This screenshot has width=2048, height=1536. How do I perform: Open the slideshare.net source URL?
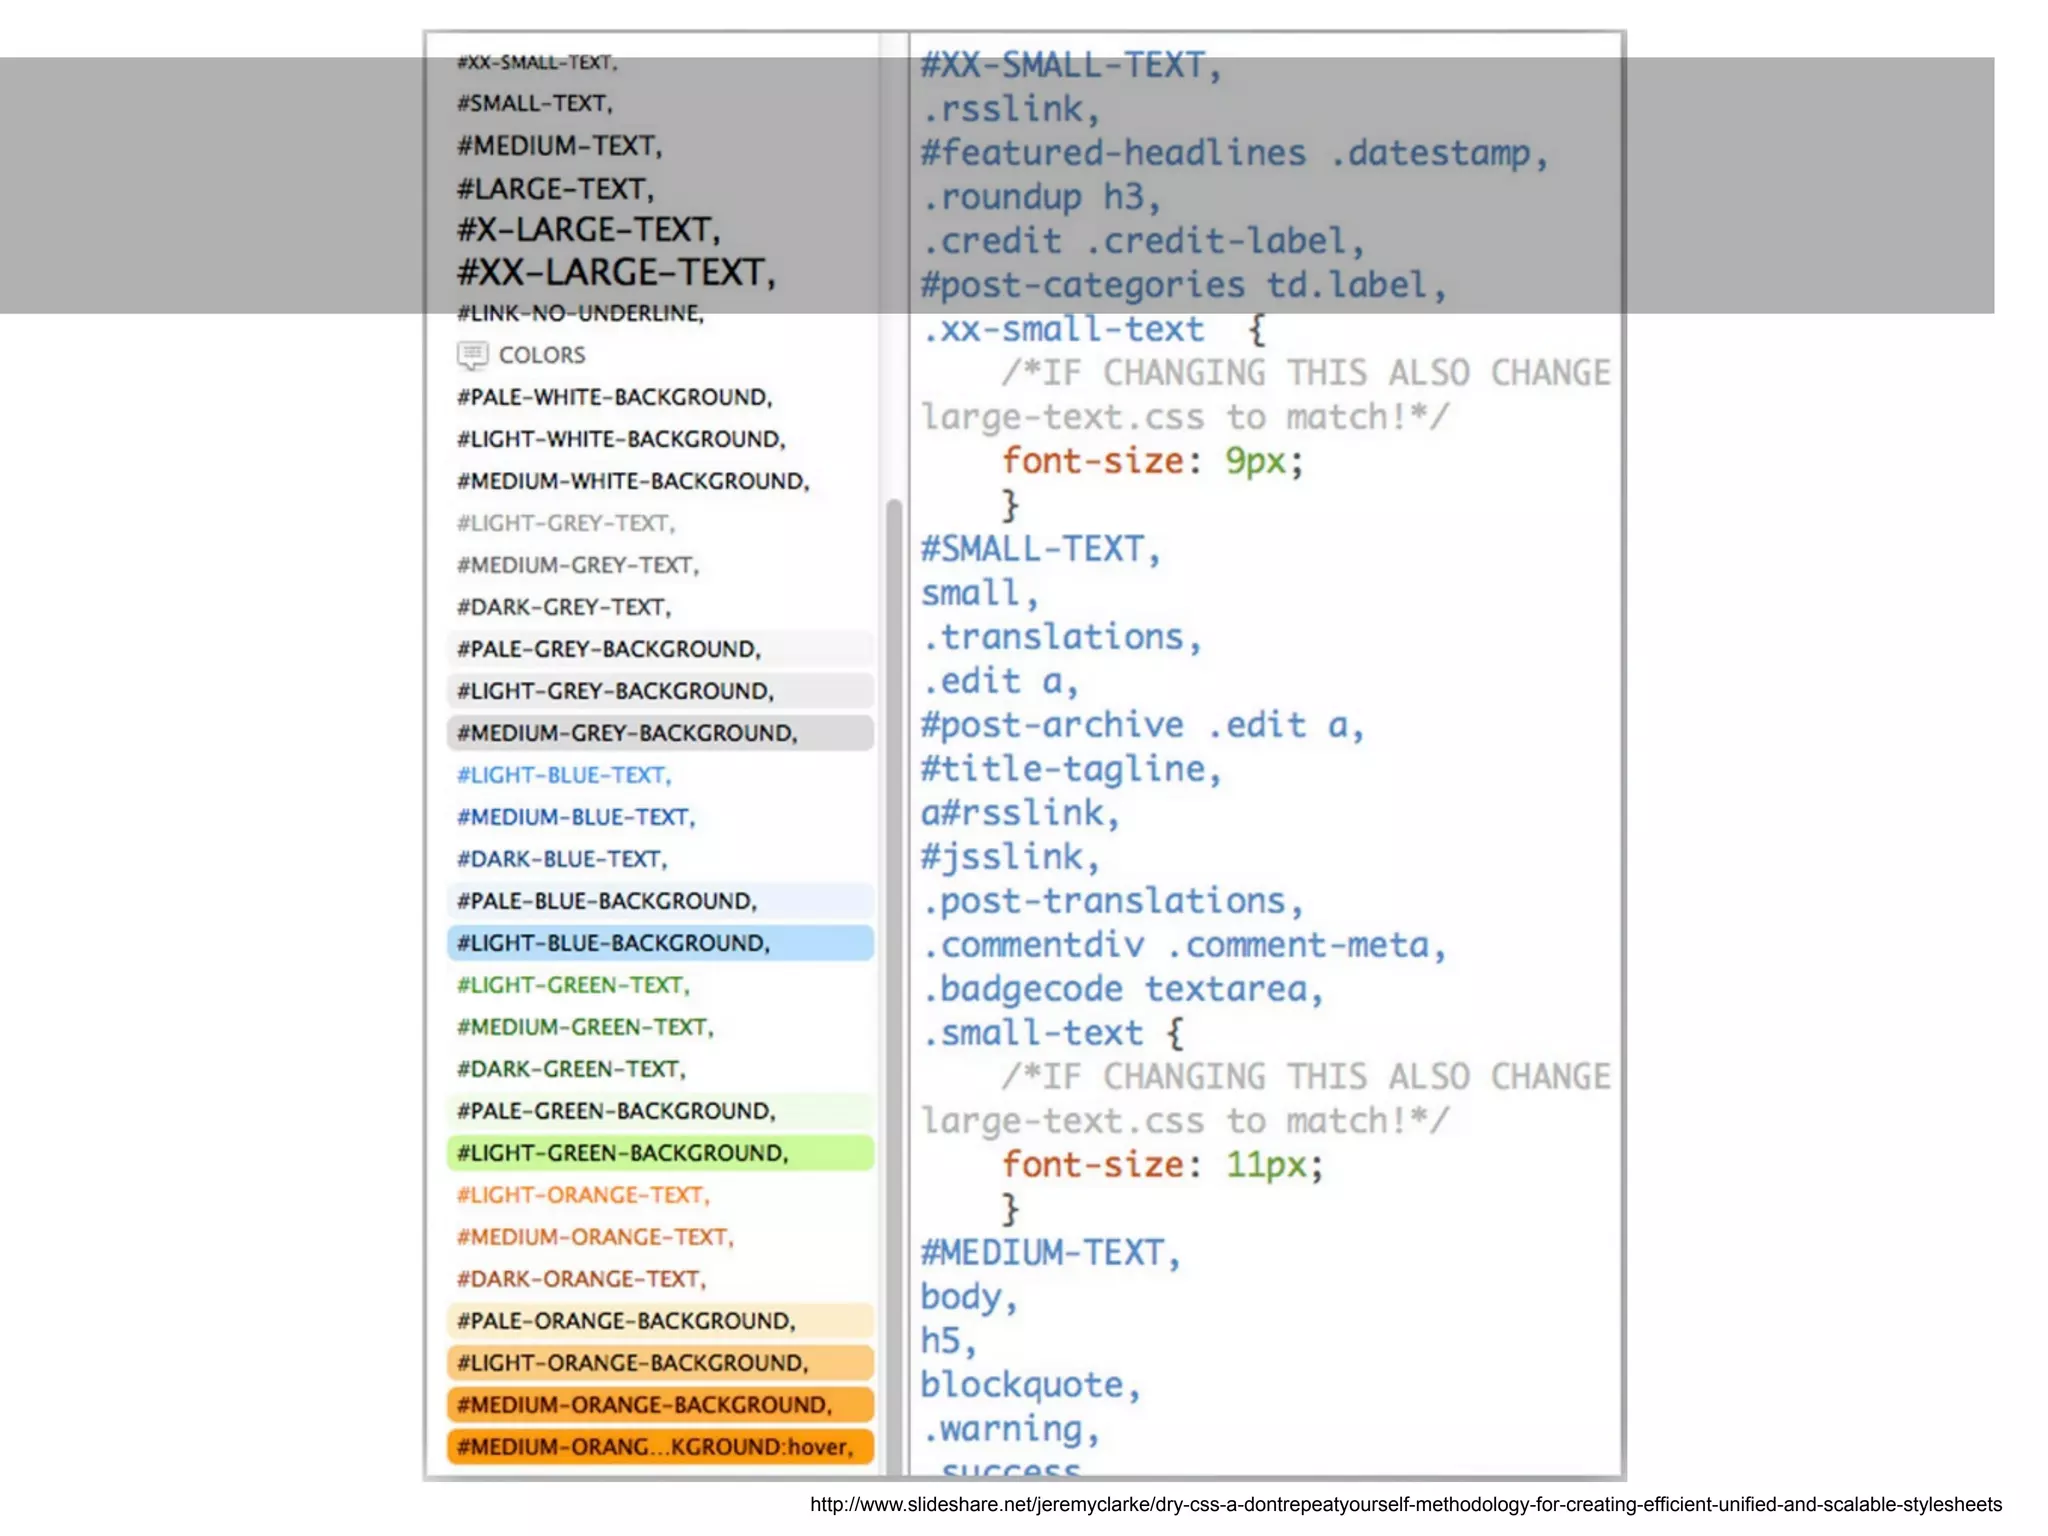pos(1406,1505)
